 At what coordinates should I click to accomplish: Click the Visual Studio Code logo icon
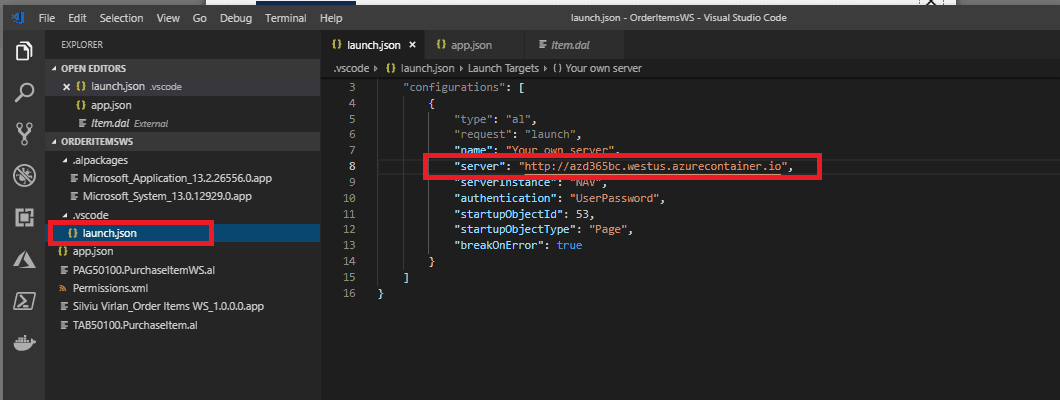(x=18, y=18)
